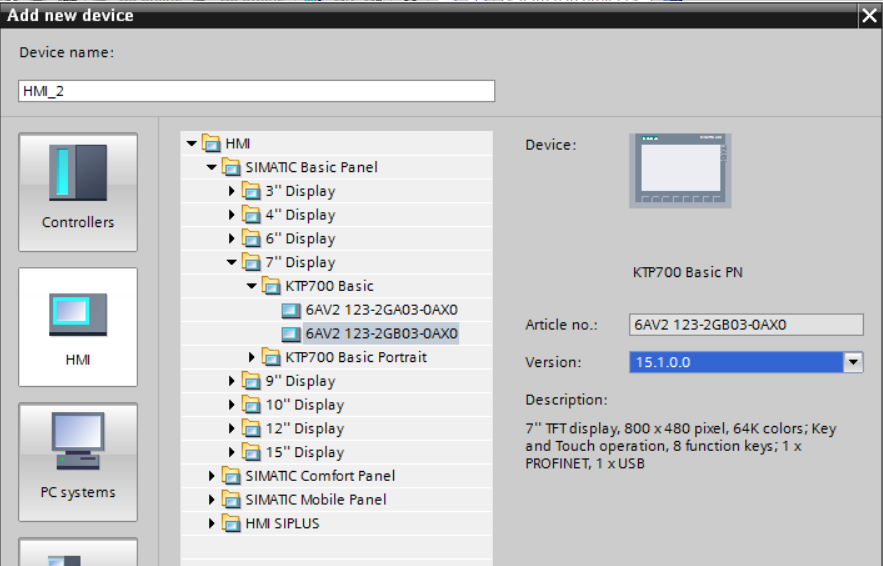The width and height of the screenshot is (883, 566).
Task: Expand the KTP700 Basic Portrait folder
Action: (x=252, y=357)
